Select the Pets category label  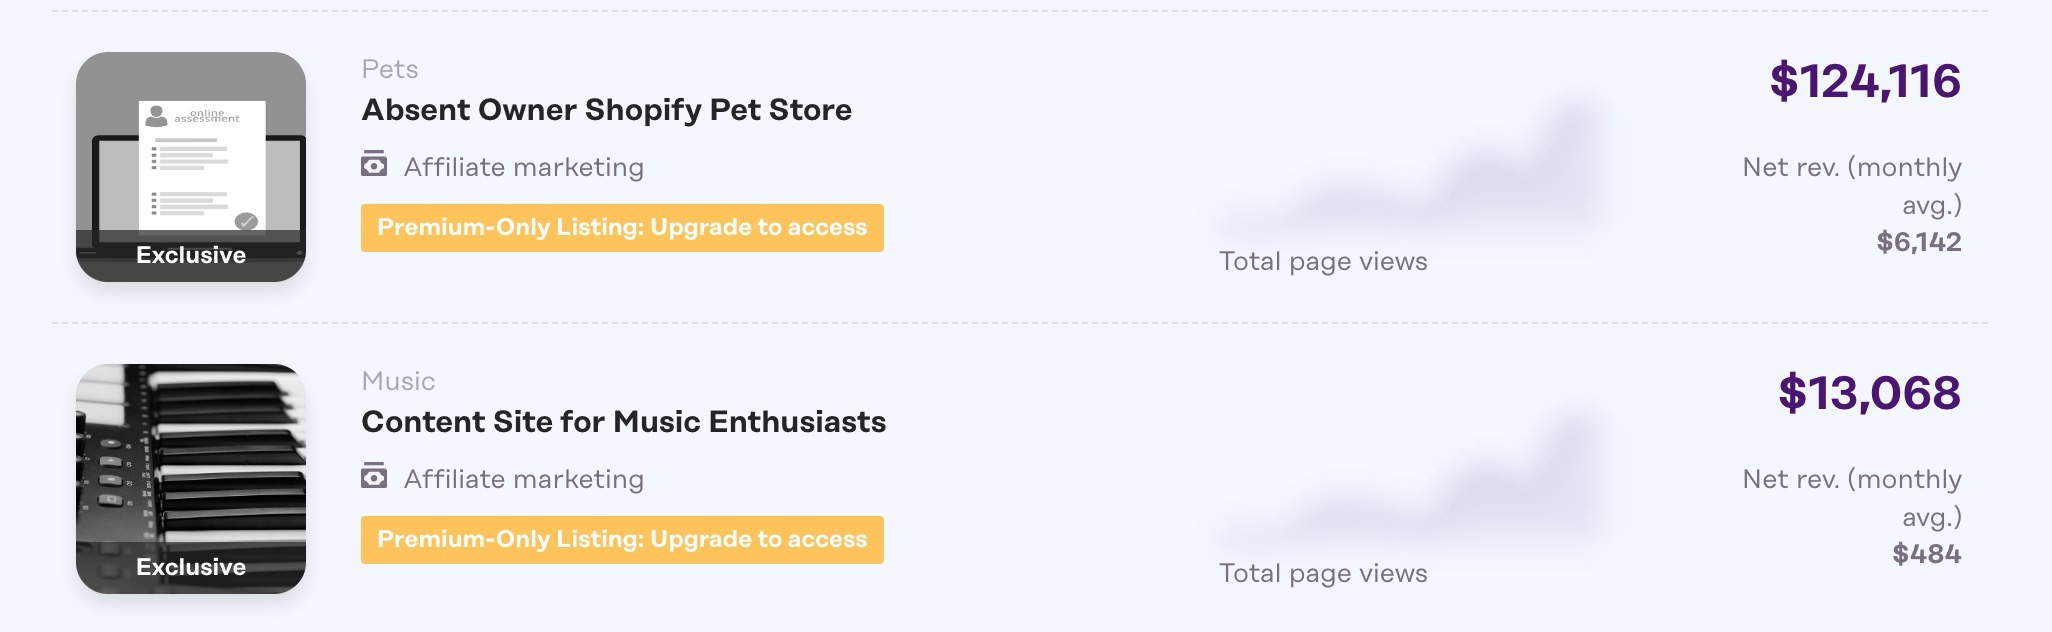pos(390,69)
